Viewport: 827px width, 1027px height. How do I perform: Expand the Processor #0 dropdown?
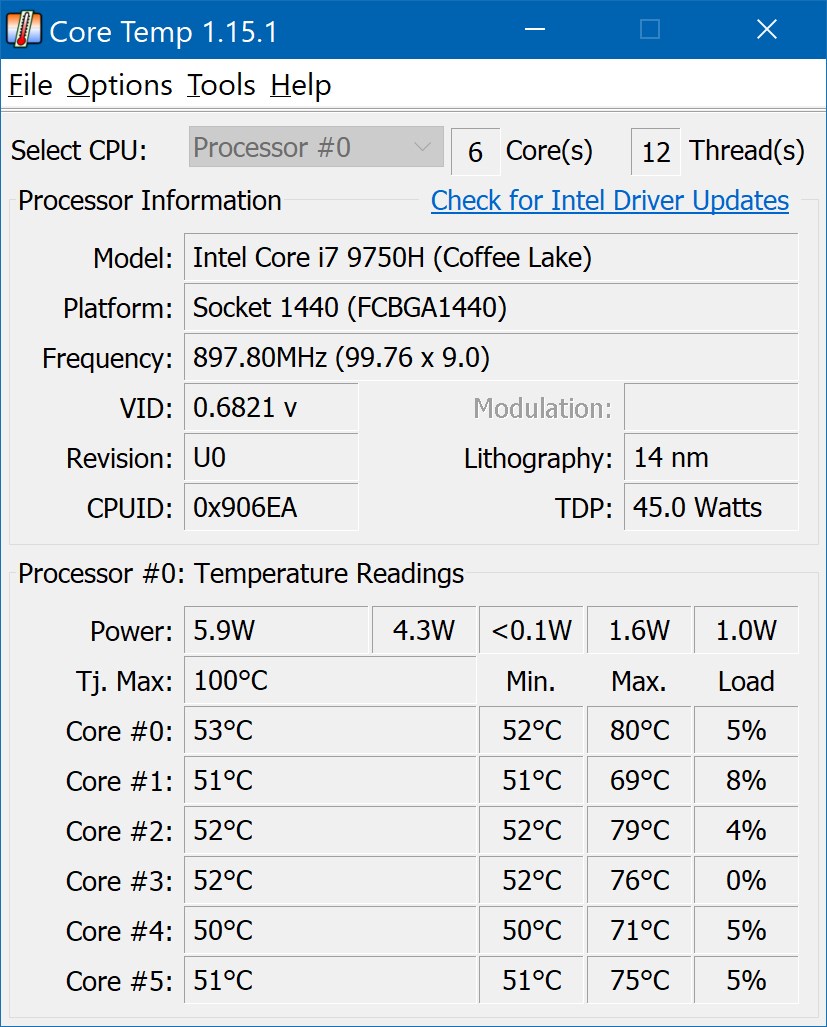(316, 147)
